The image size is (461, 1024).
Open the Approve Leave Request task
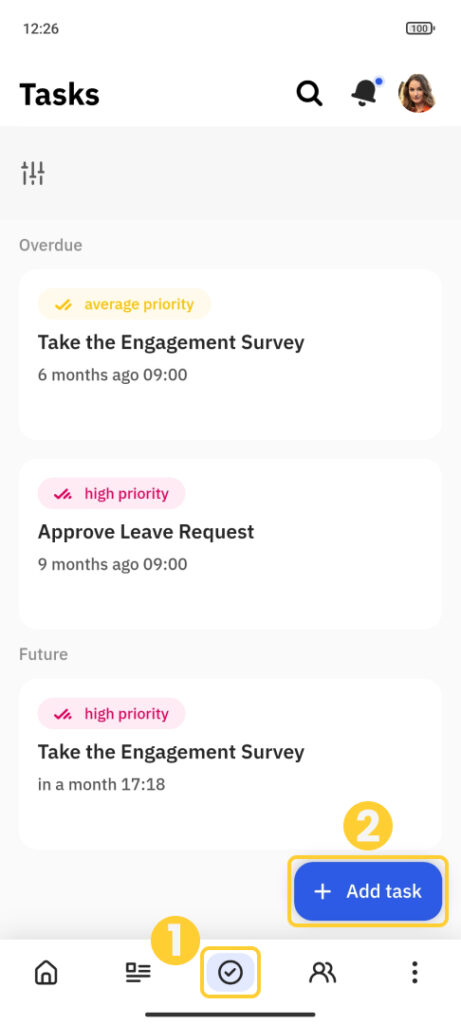tap(230, 544)
